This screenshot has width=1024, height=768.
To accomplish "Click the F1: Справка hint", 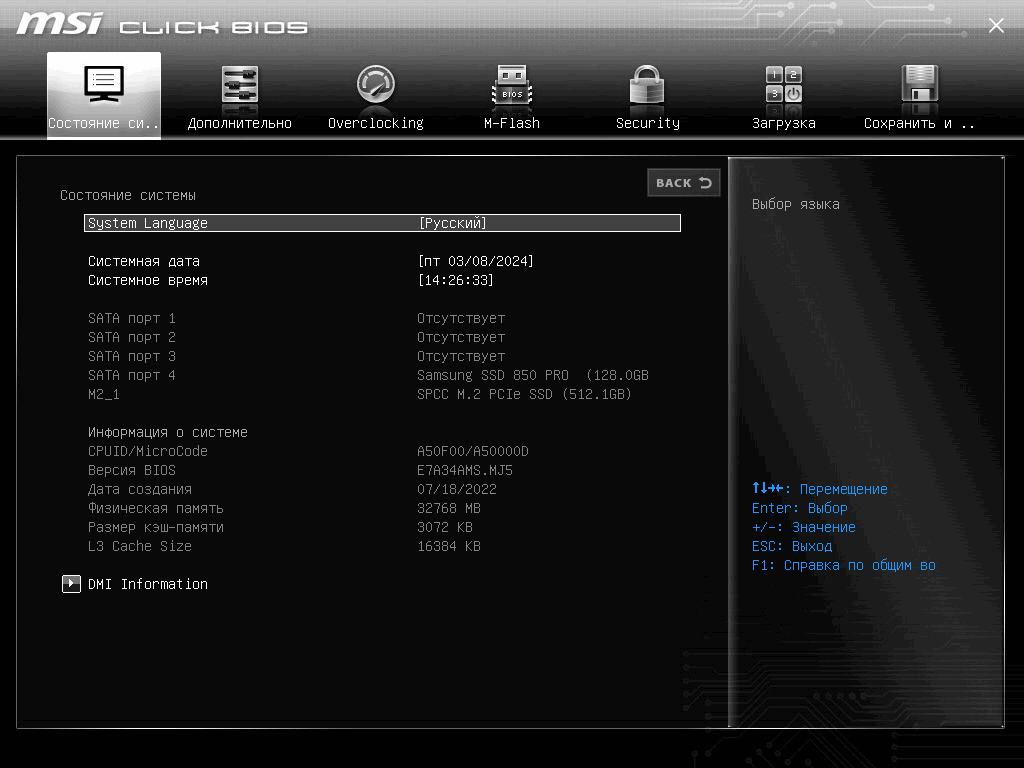I will point(843,564).
